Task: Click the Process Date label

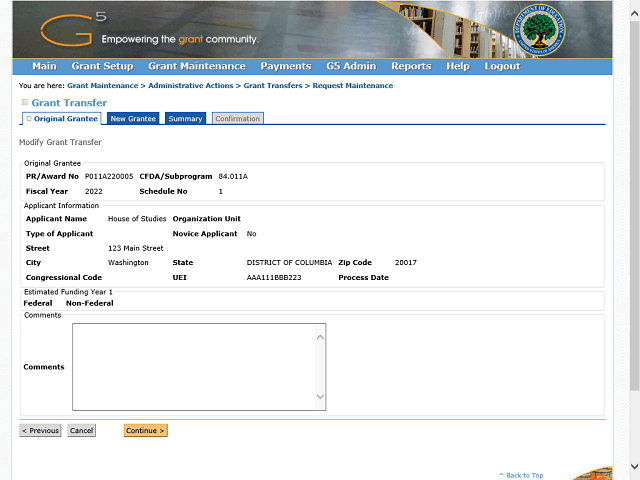Action: [363, 278]
